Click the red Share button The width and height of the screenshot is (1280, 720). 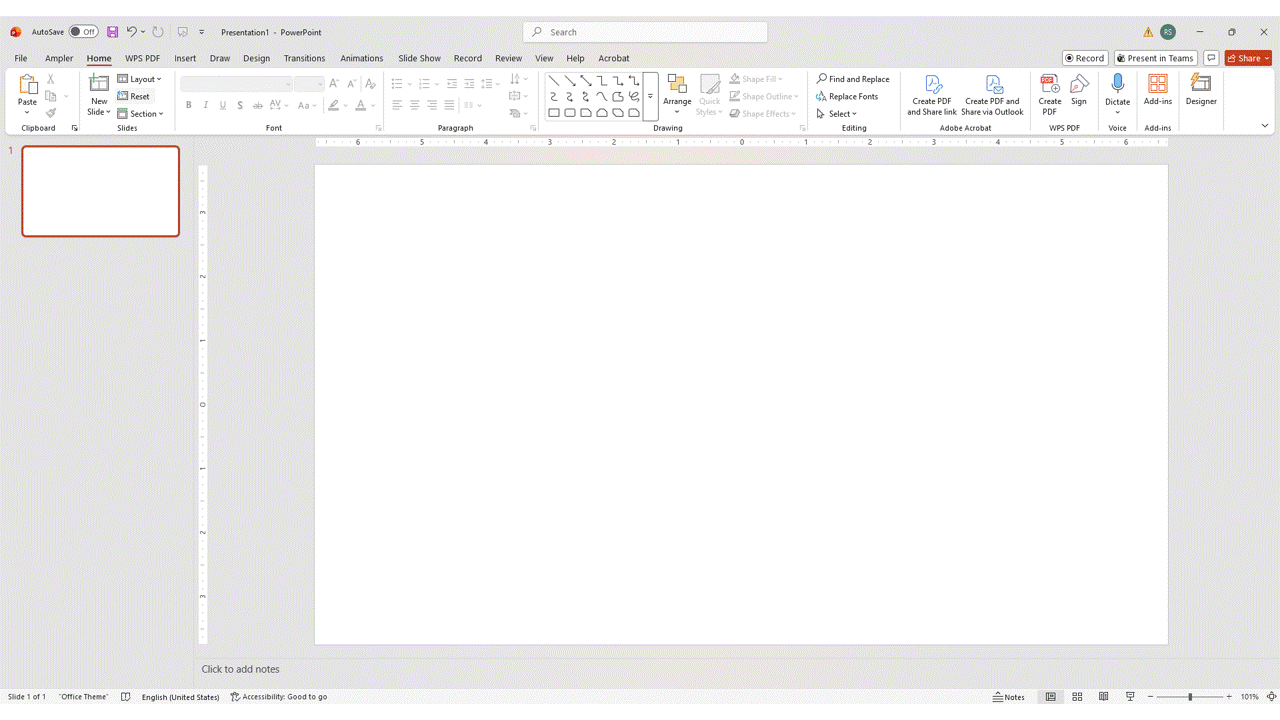[x=1248, y=58]
